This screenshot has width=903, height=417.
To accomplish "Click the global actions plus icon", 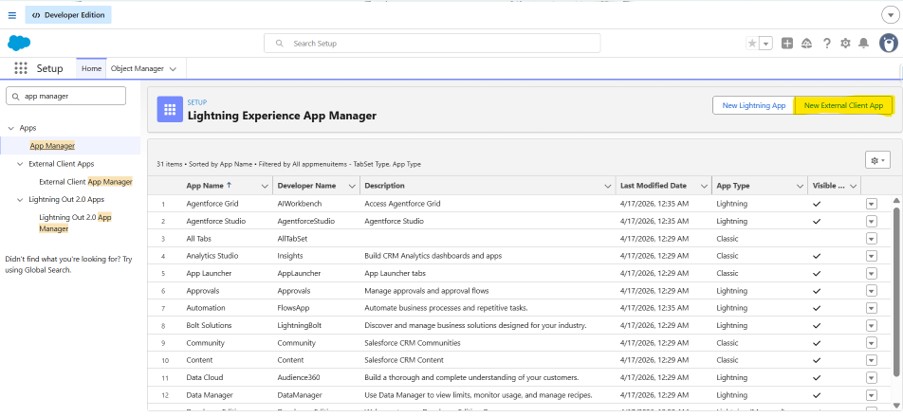I will point(787,43).
